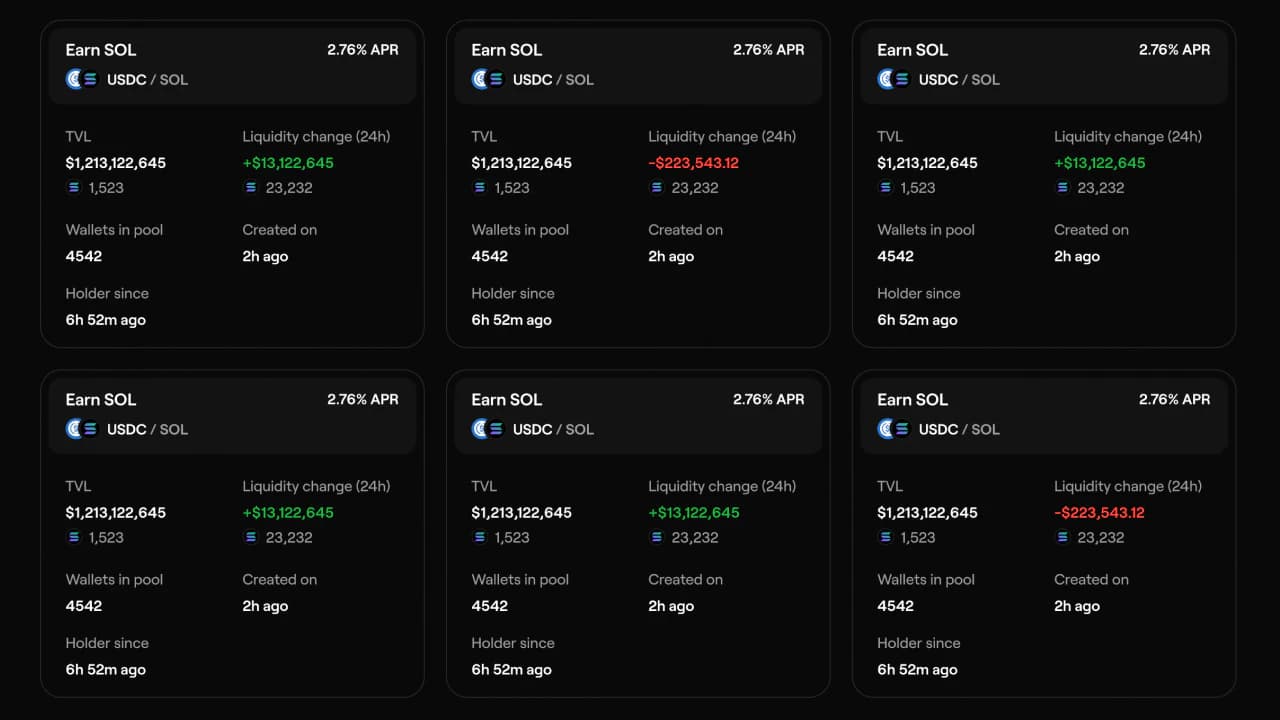
Task: Click the USDC/SOL pair icon in the bottom-left card
Action: 82,429
